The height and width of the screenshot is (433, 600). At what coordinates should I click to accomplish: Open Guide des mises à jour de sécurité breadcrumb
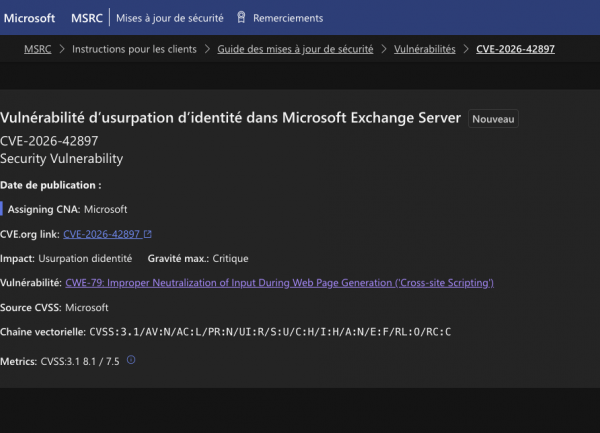295,49
